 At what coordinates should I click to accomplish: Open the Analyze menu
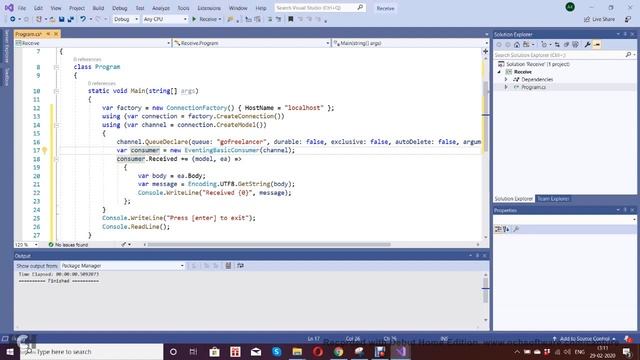(x=161, y=8)
